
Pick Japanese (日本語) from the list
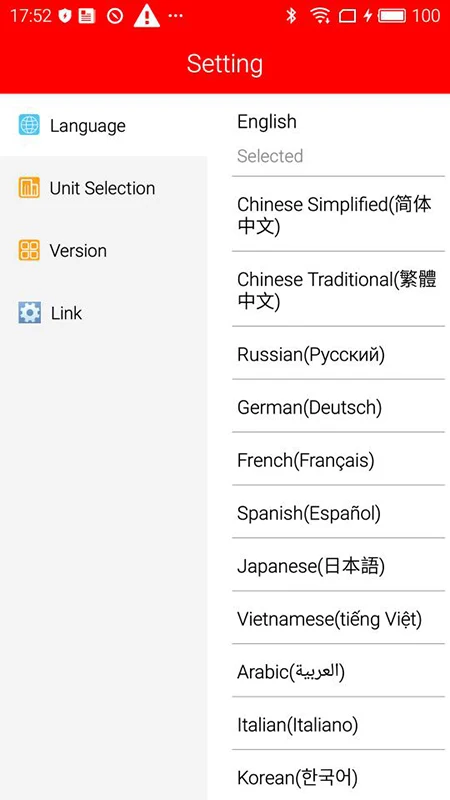[338, 565]
